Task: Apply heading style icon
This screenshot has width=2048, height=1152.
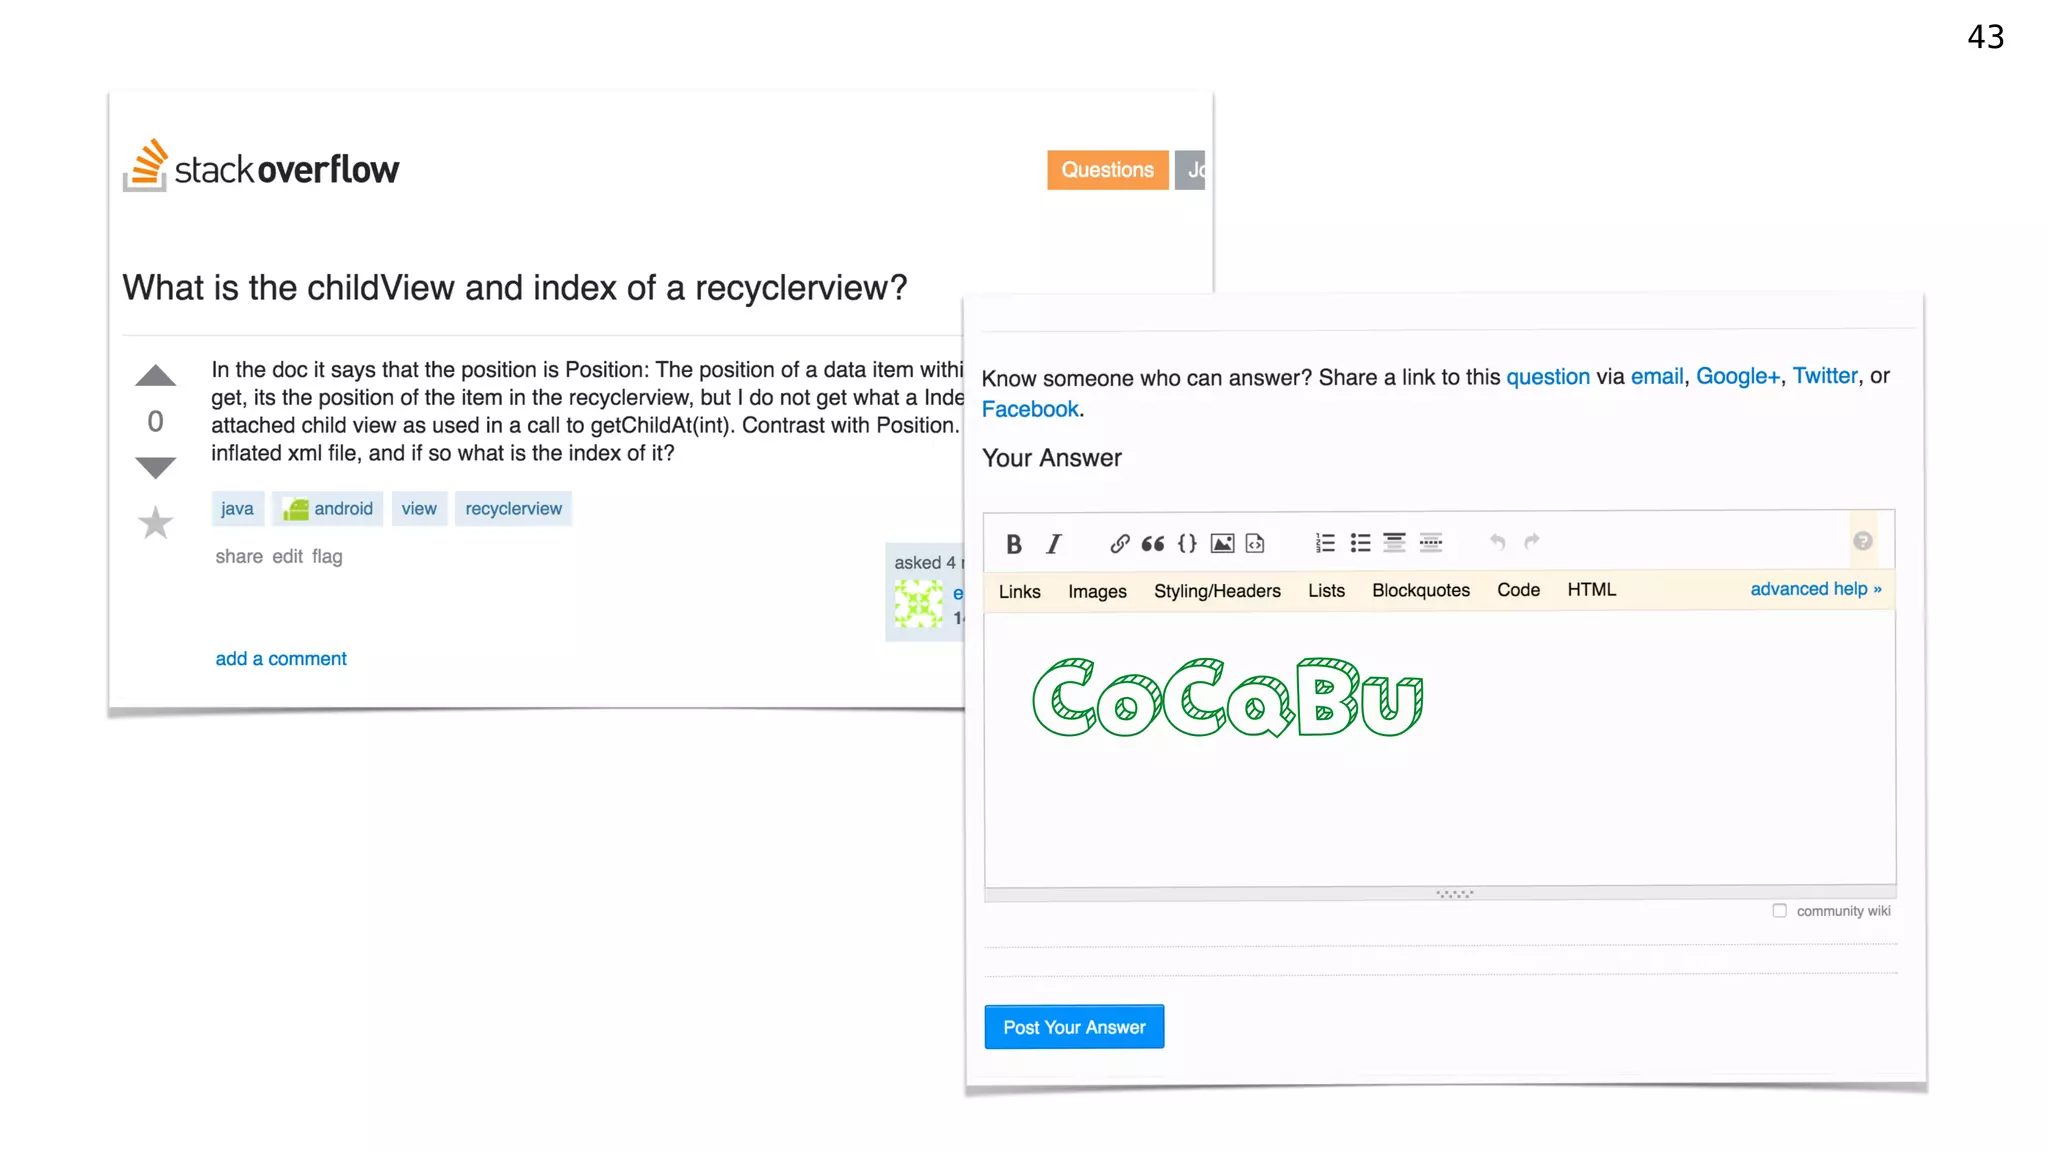Action: coord(1394,543)
